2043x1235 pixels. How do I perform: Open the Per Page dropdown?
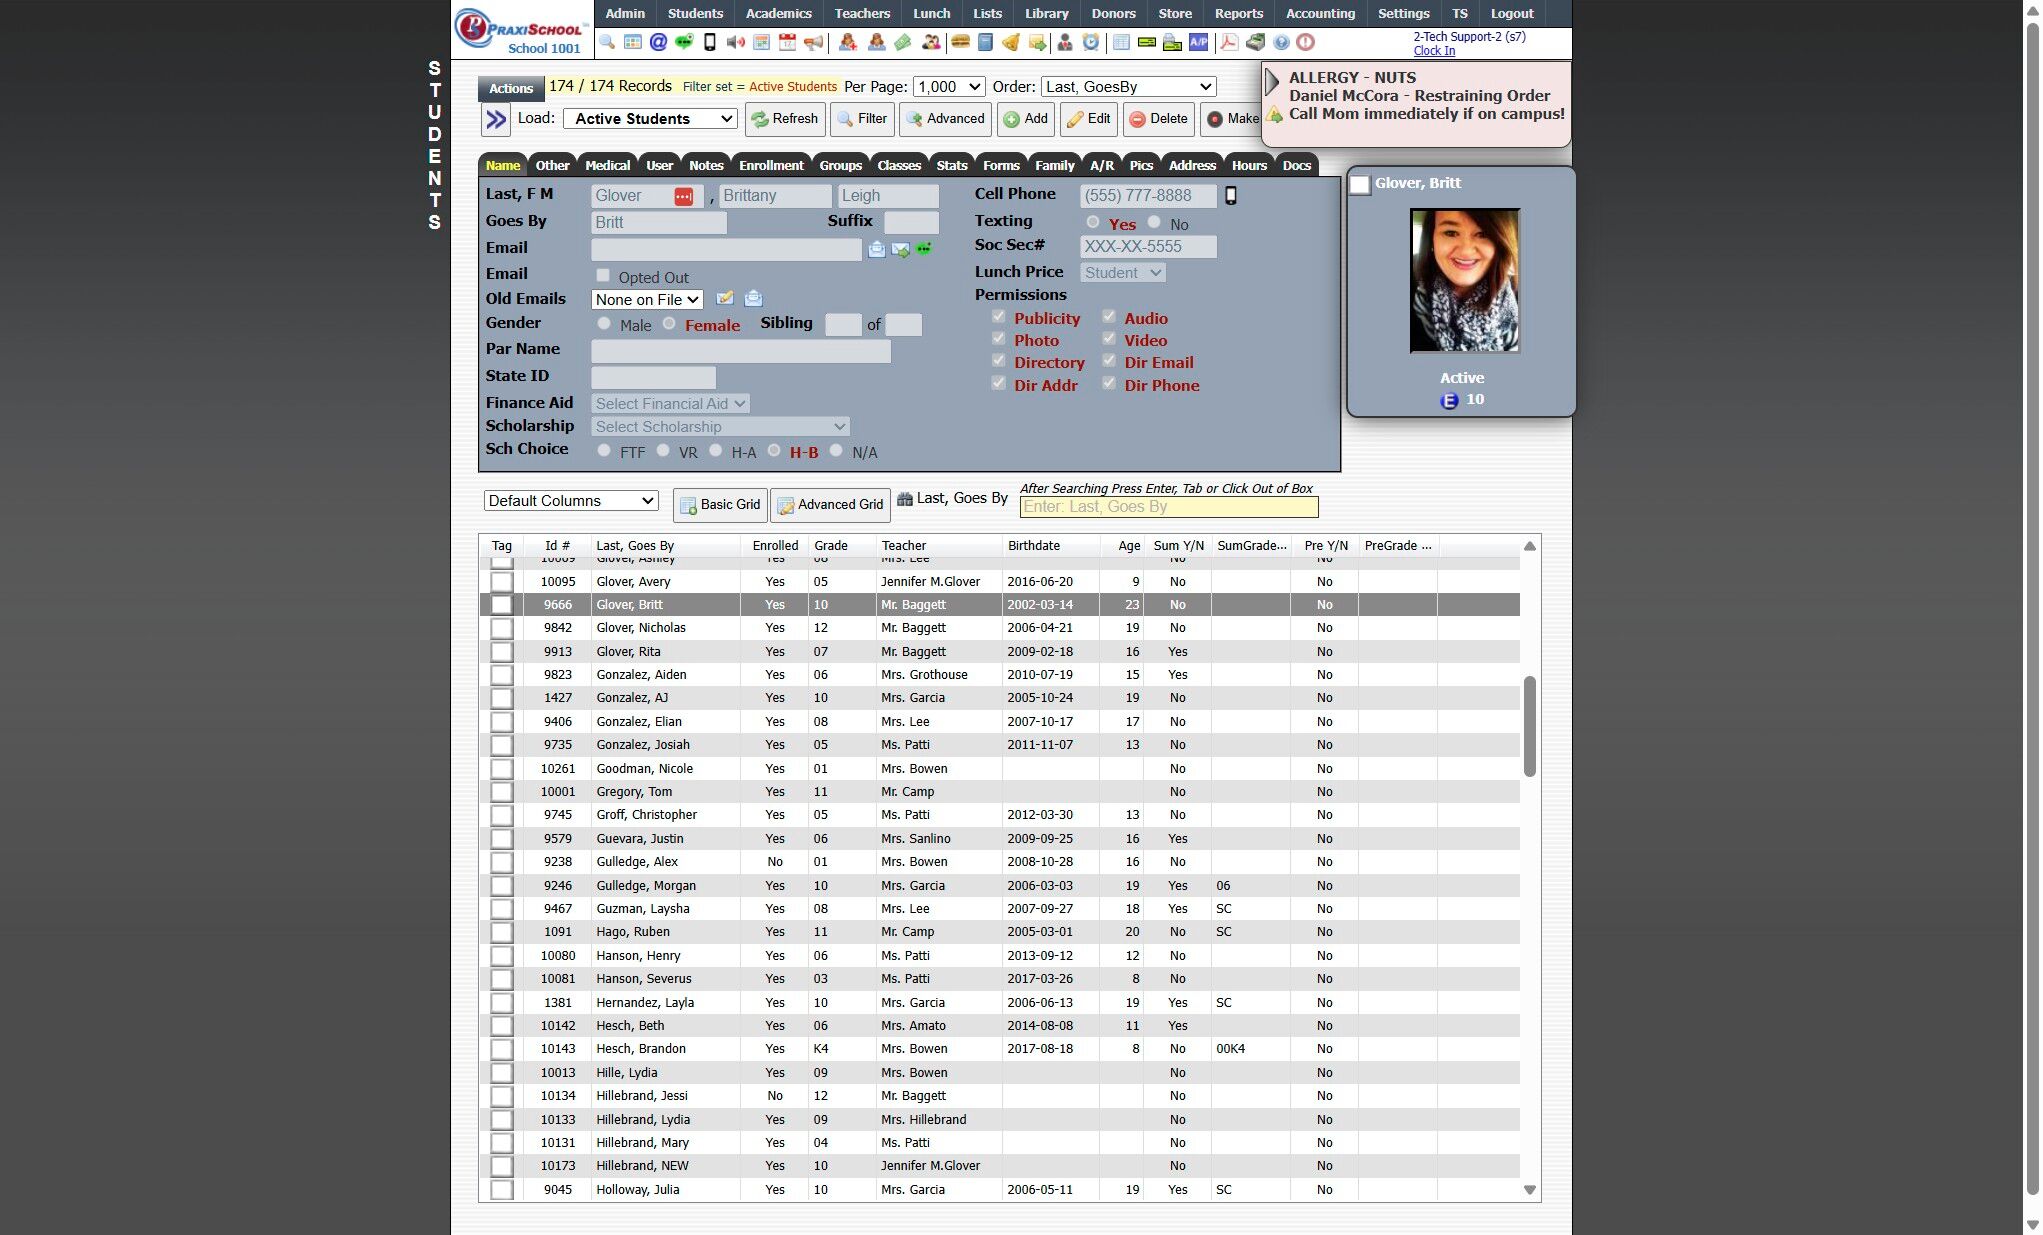coord(949,87)
